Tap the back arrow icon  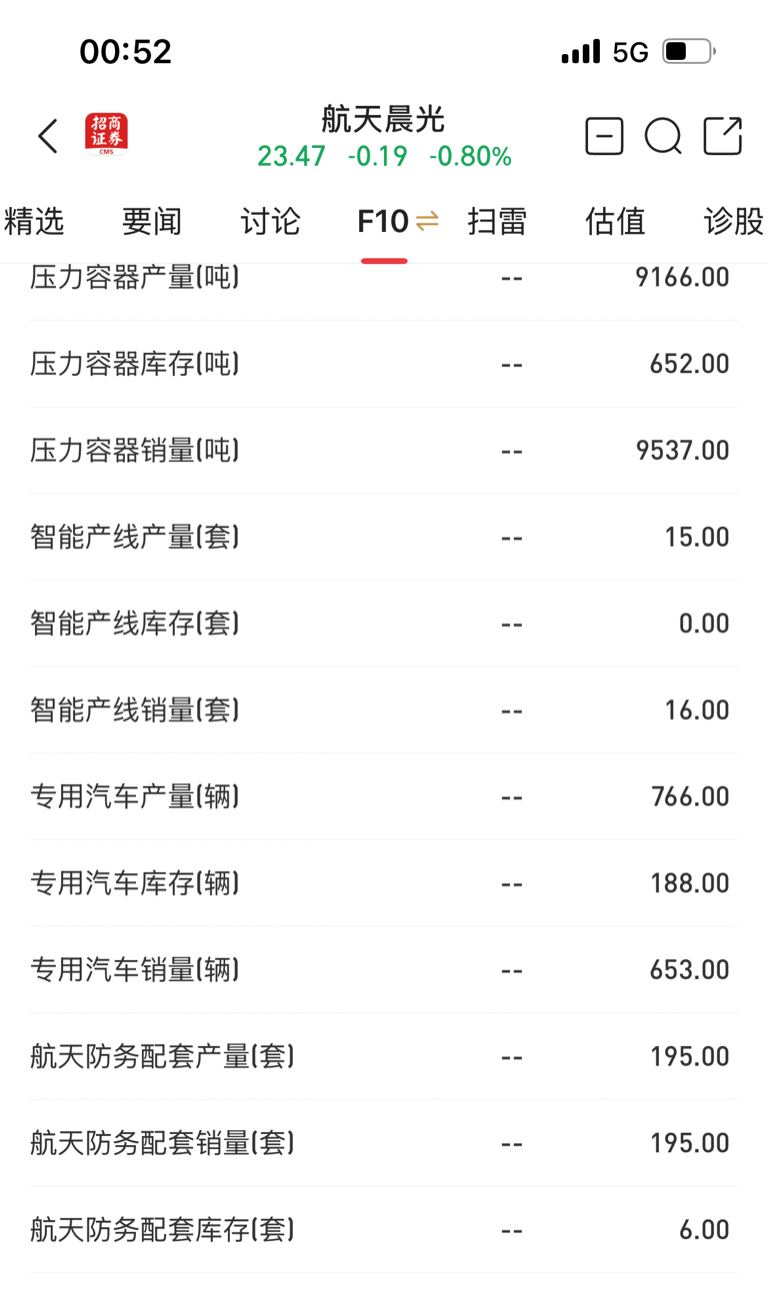(x=48, y=136)
